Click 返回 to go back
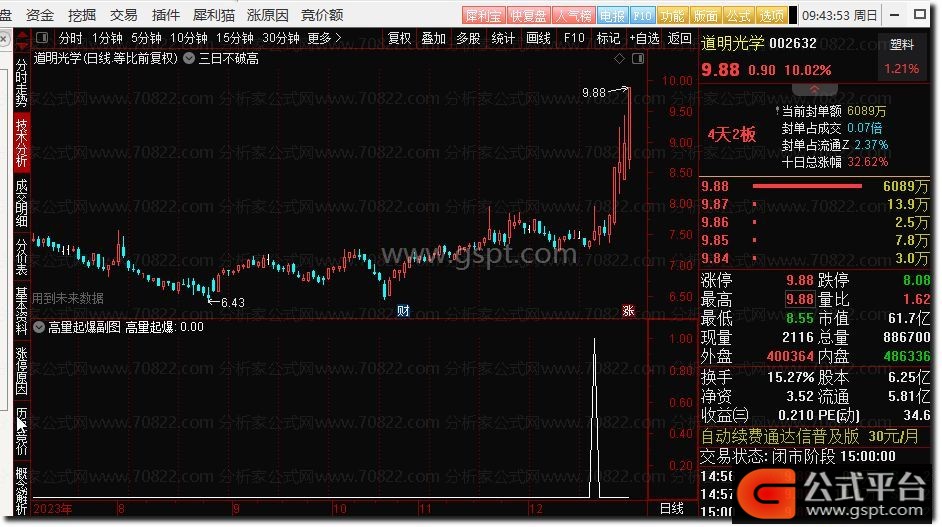Image resolution: width=942 pixels, height=527 pixels. pos(679,38)
